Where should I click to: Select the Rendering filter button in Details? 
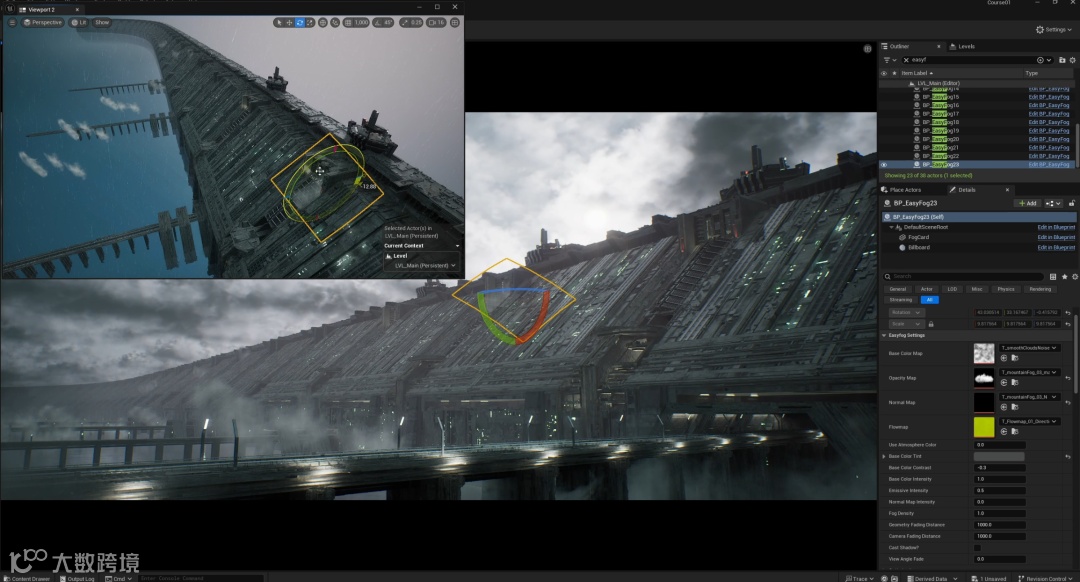[1040, 289]
